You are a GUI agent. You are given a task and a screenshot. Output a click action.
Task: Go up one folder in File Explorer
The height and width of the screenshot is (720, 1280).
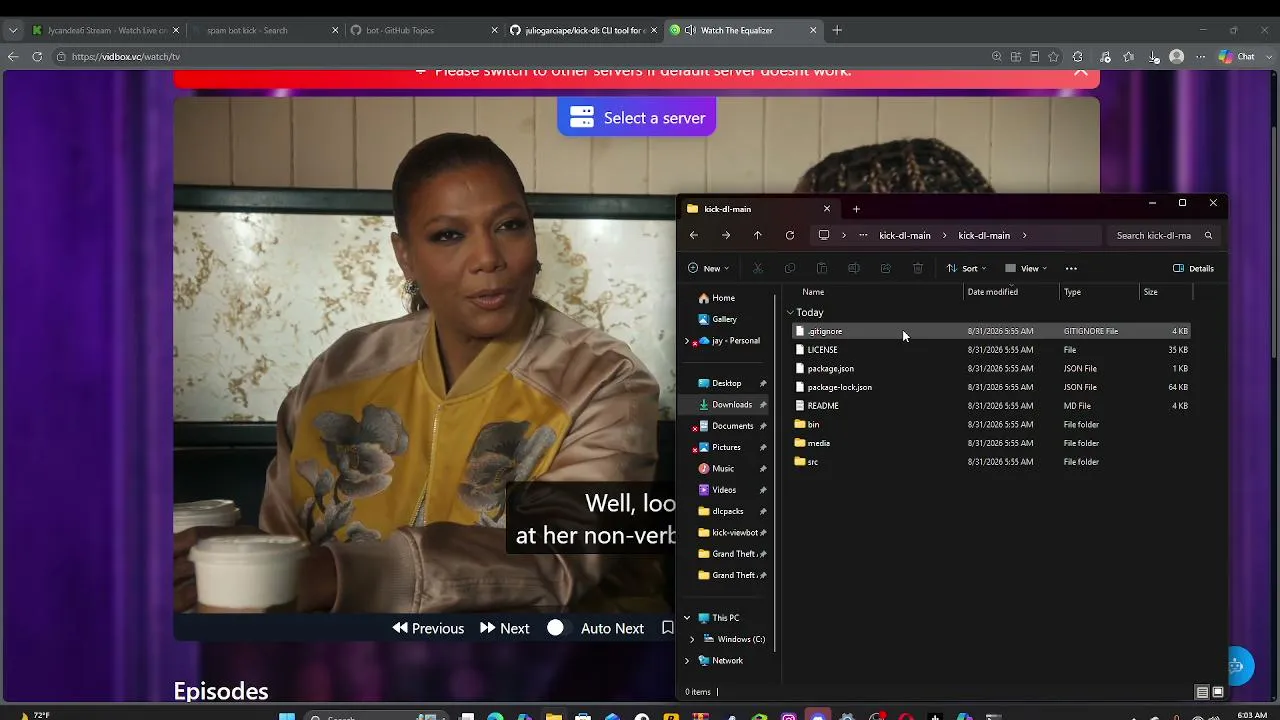click(x=758, y=235)
